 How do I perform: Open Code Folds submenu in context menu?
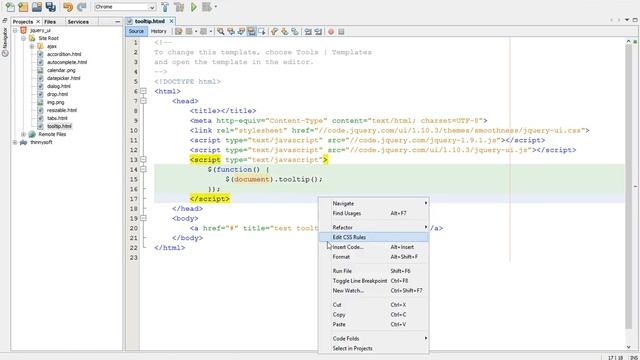(x=373, y=338)
